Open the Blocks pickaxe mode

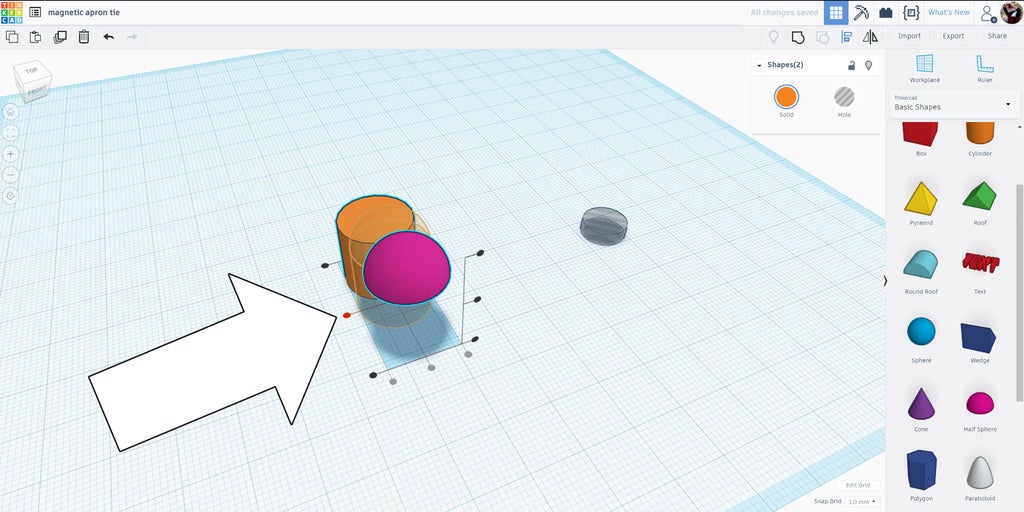point(861,12)
